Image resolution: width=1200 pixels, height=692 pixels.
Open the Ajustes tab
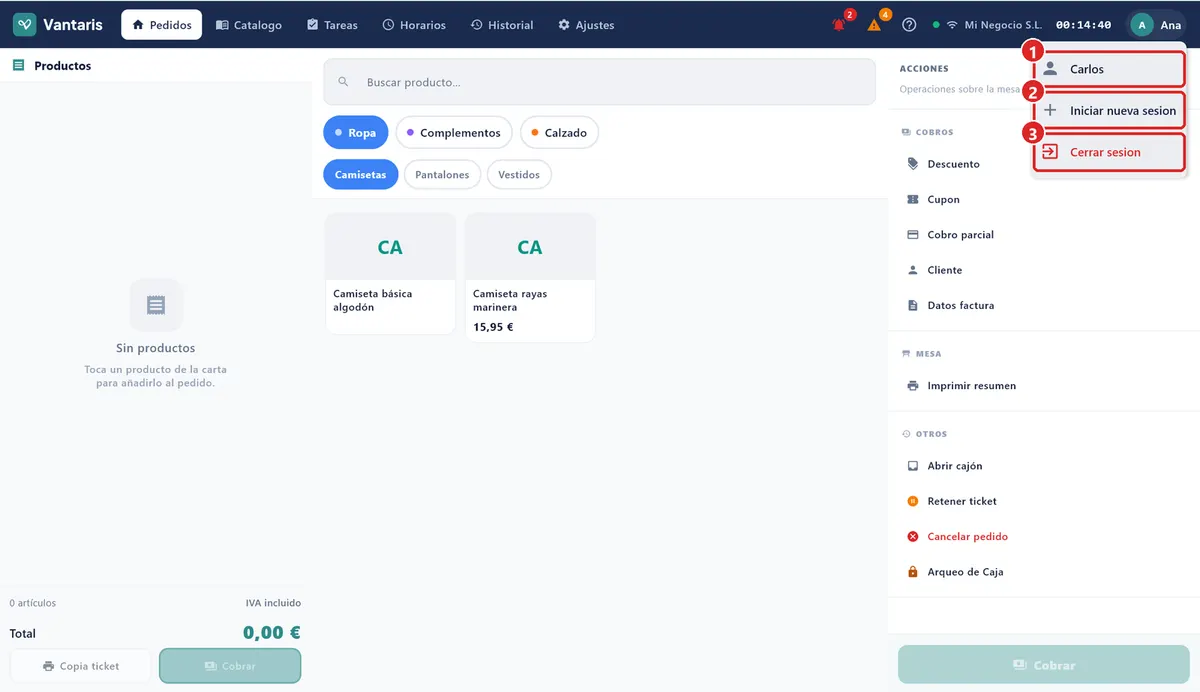[x=586, y=25]
